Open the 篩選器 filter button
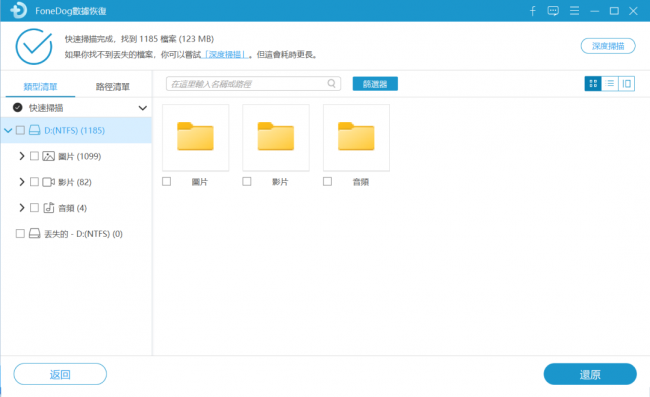 click(375, 84)
